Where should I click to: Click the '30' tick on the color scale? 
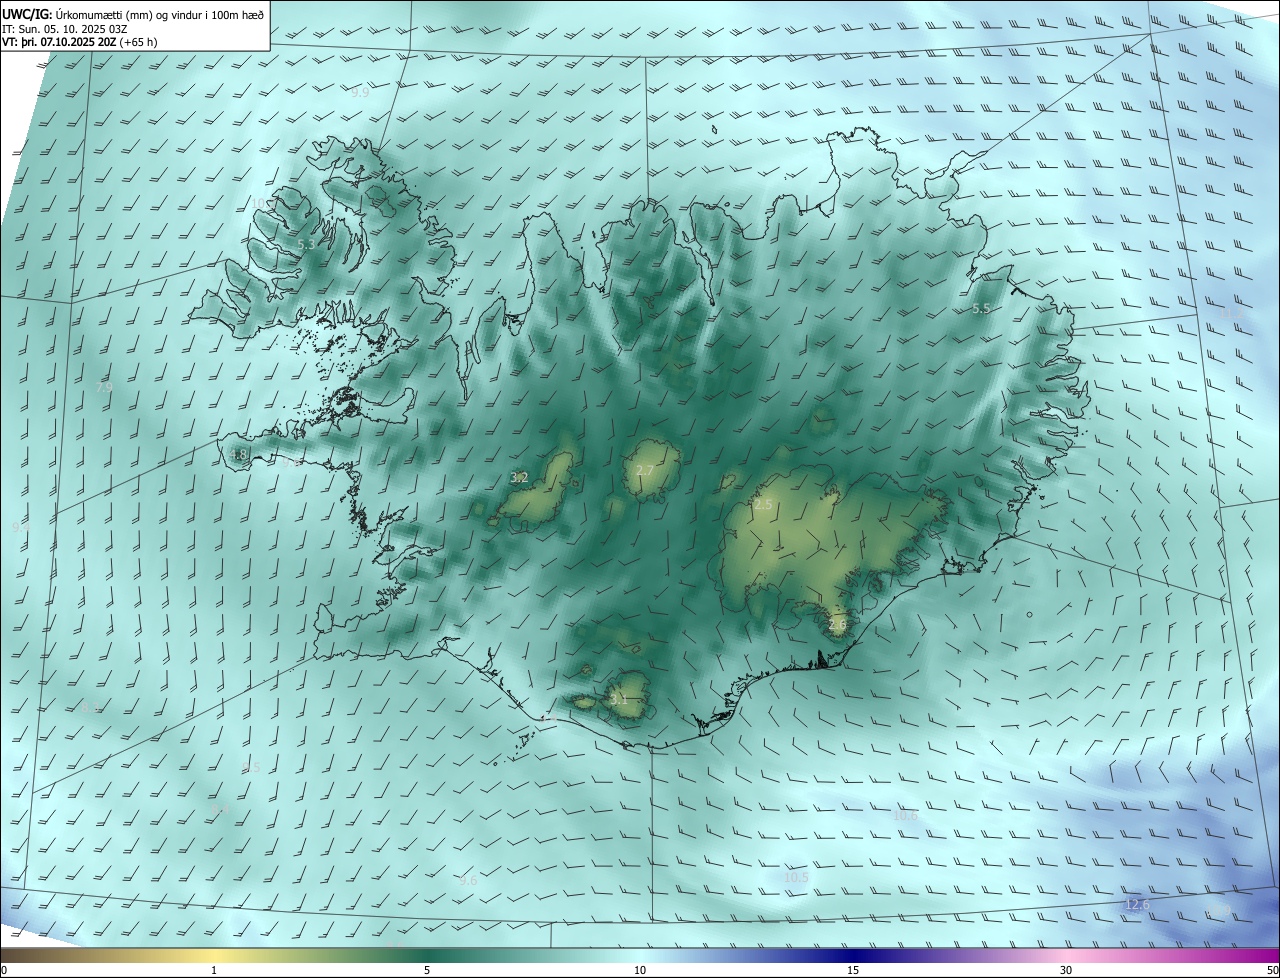1066,970
